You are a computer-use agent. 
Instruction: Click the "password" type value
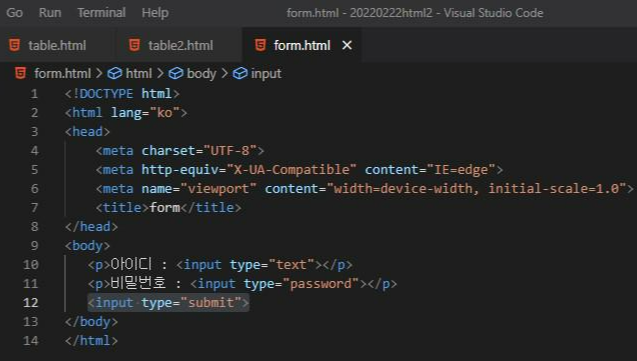coord(321,283)
